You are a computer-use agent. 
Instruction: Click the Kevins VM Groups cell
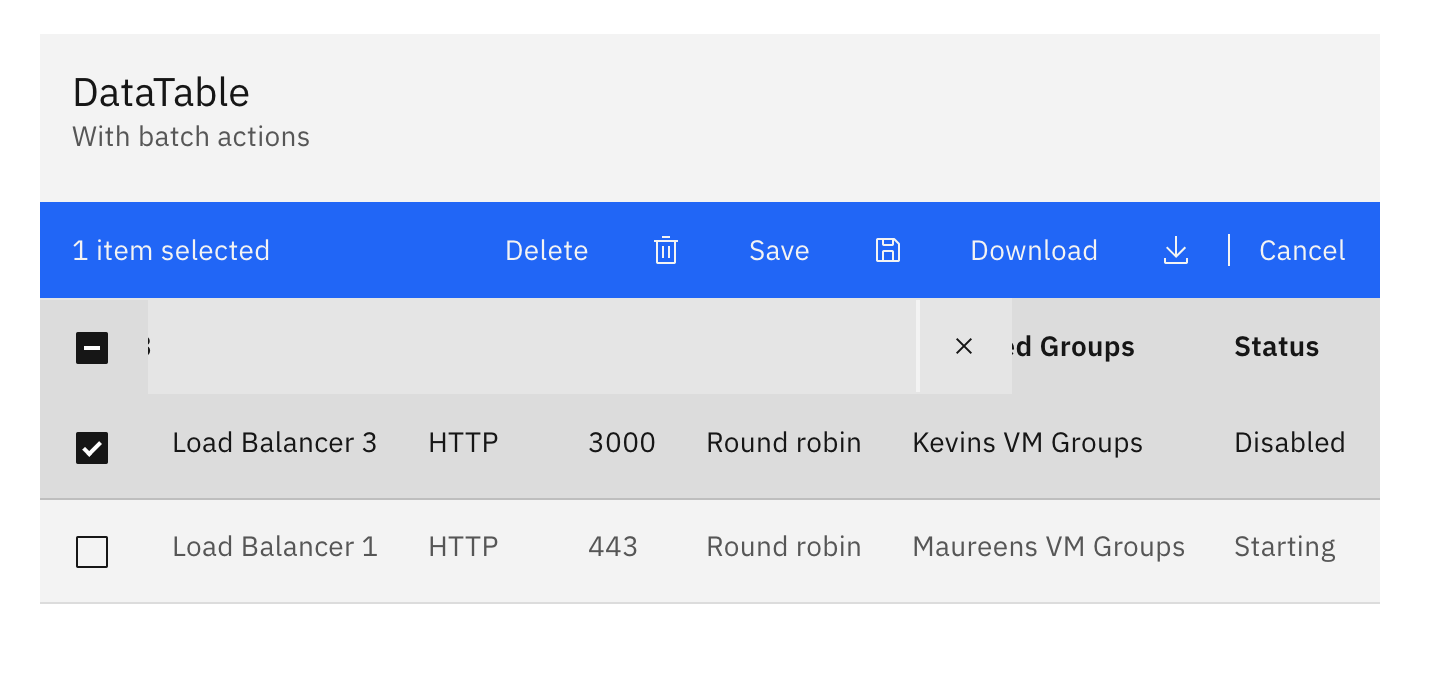pyautogui.click(x=1027, y=442)
